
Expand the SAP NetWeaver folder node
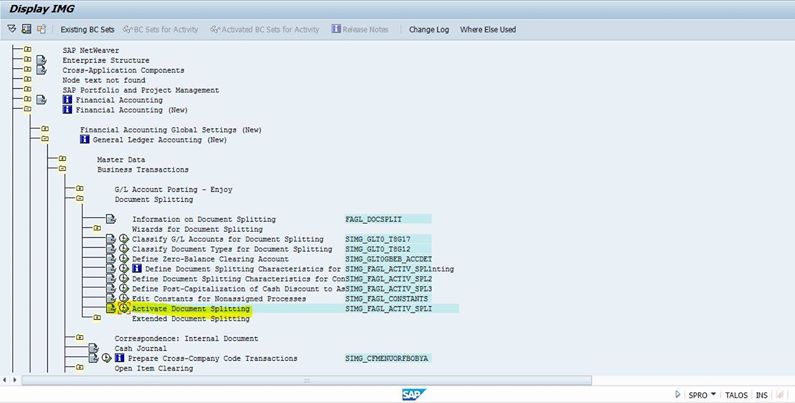27,49
